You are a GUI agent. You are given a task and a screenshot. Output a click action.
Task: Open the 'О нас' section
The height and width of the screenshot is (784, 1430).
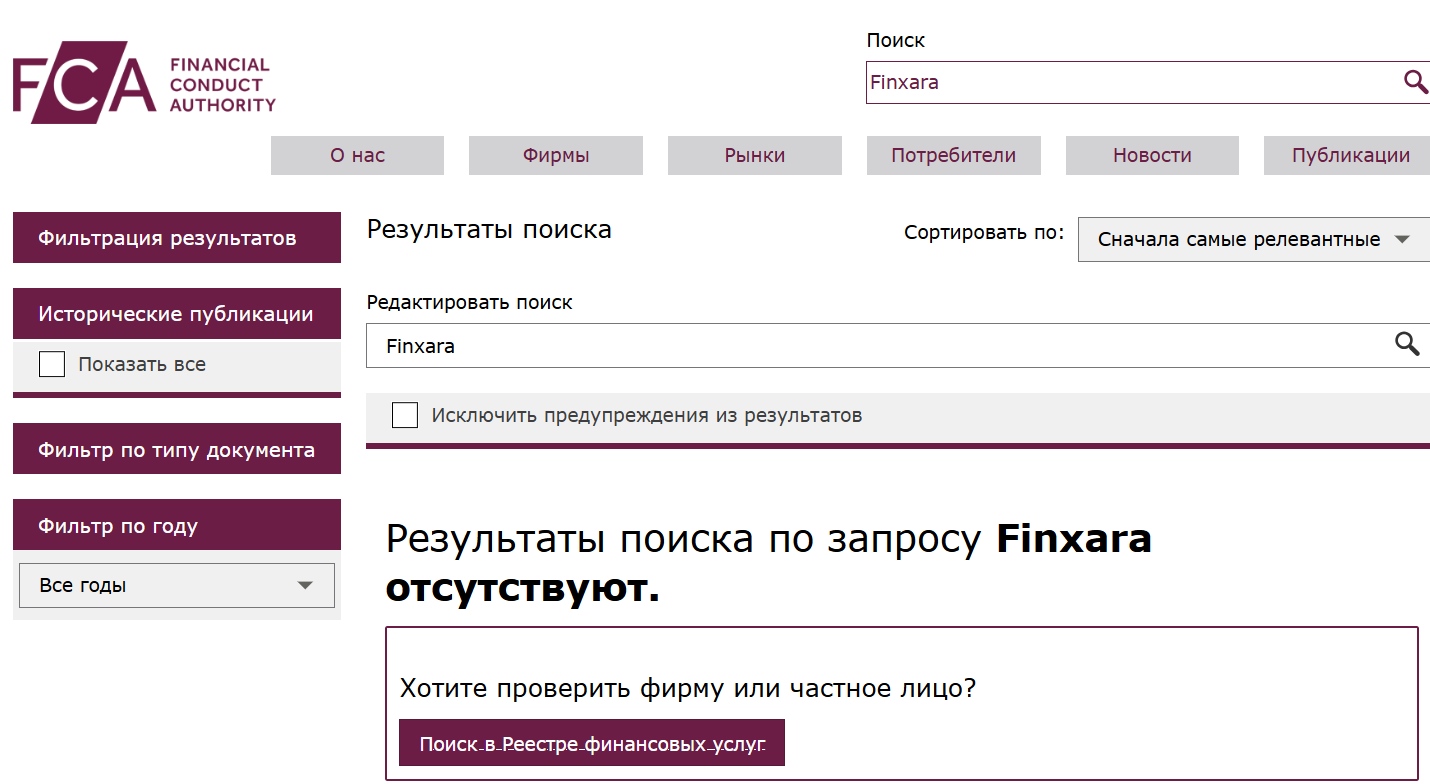click(357, 155)
